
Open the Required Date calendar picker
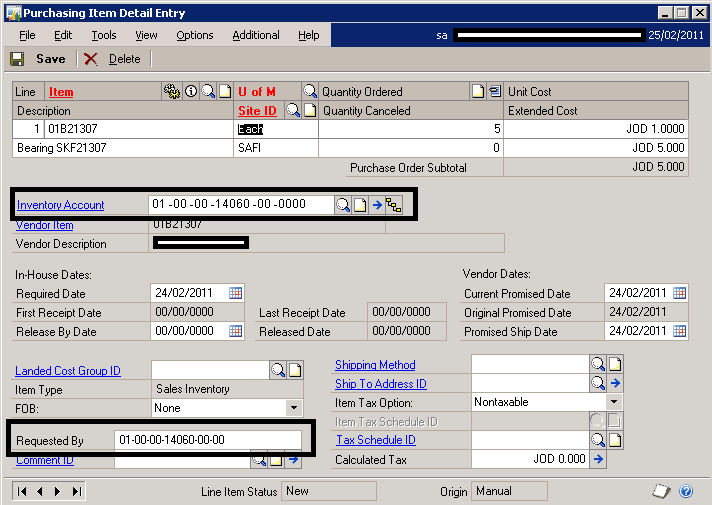tap(235, 293)
